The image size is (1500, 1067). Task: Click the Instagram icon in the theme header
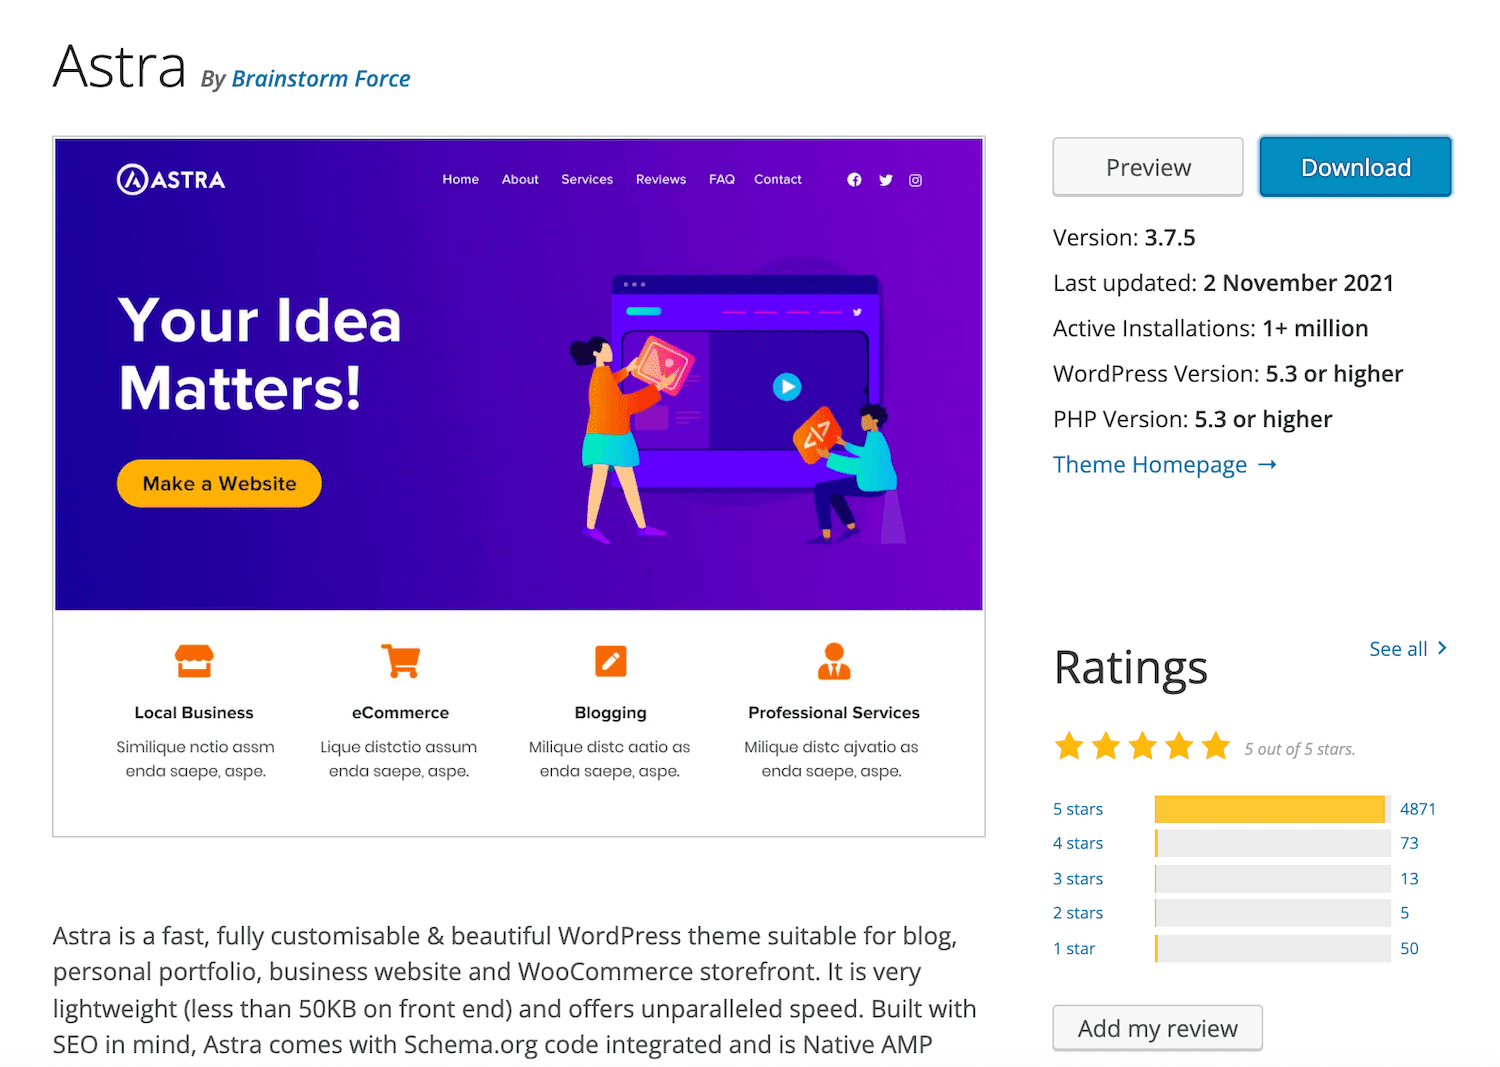pyautogui.click(x=915, y=180)
